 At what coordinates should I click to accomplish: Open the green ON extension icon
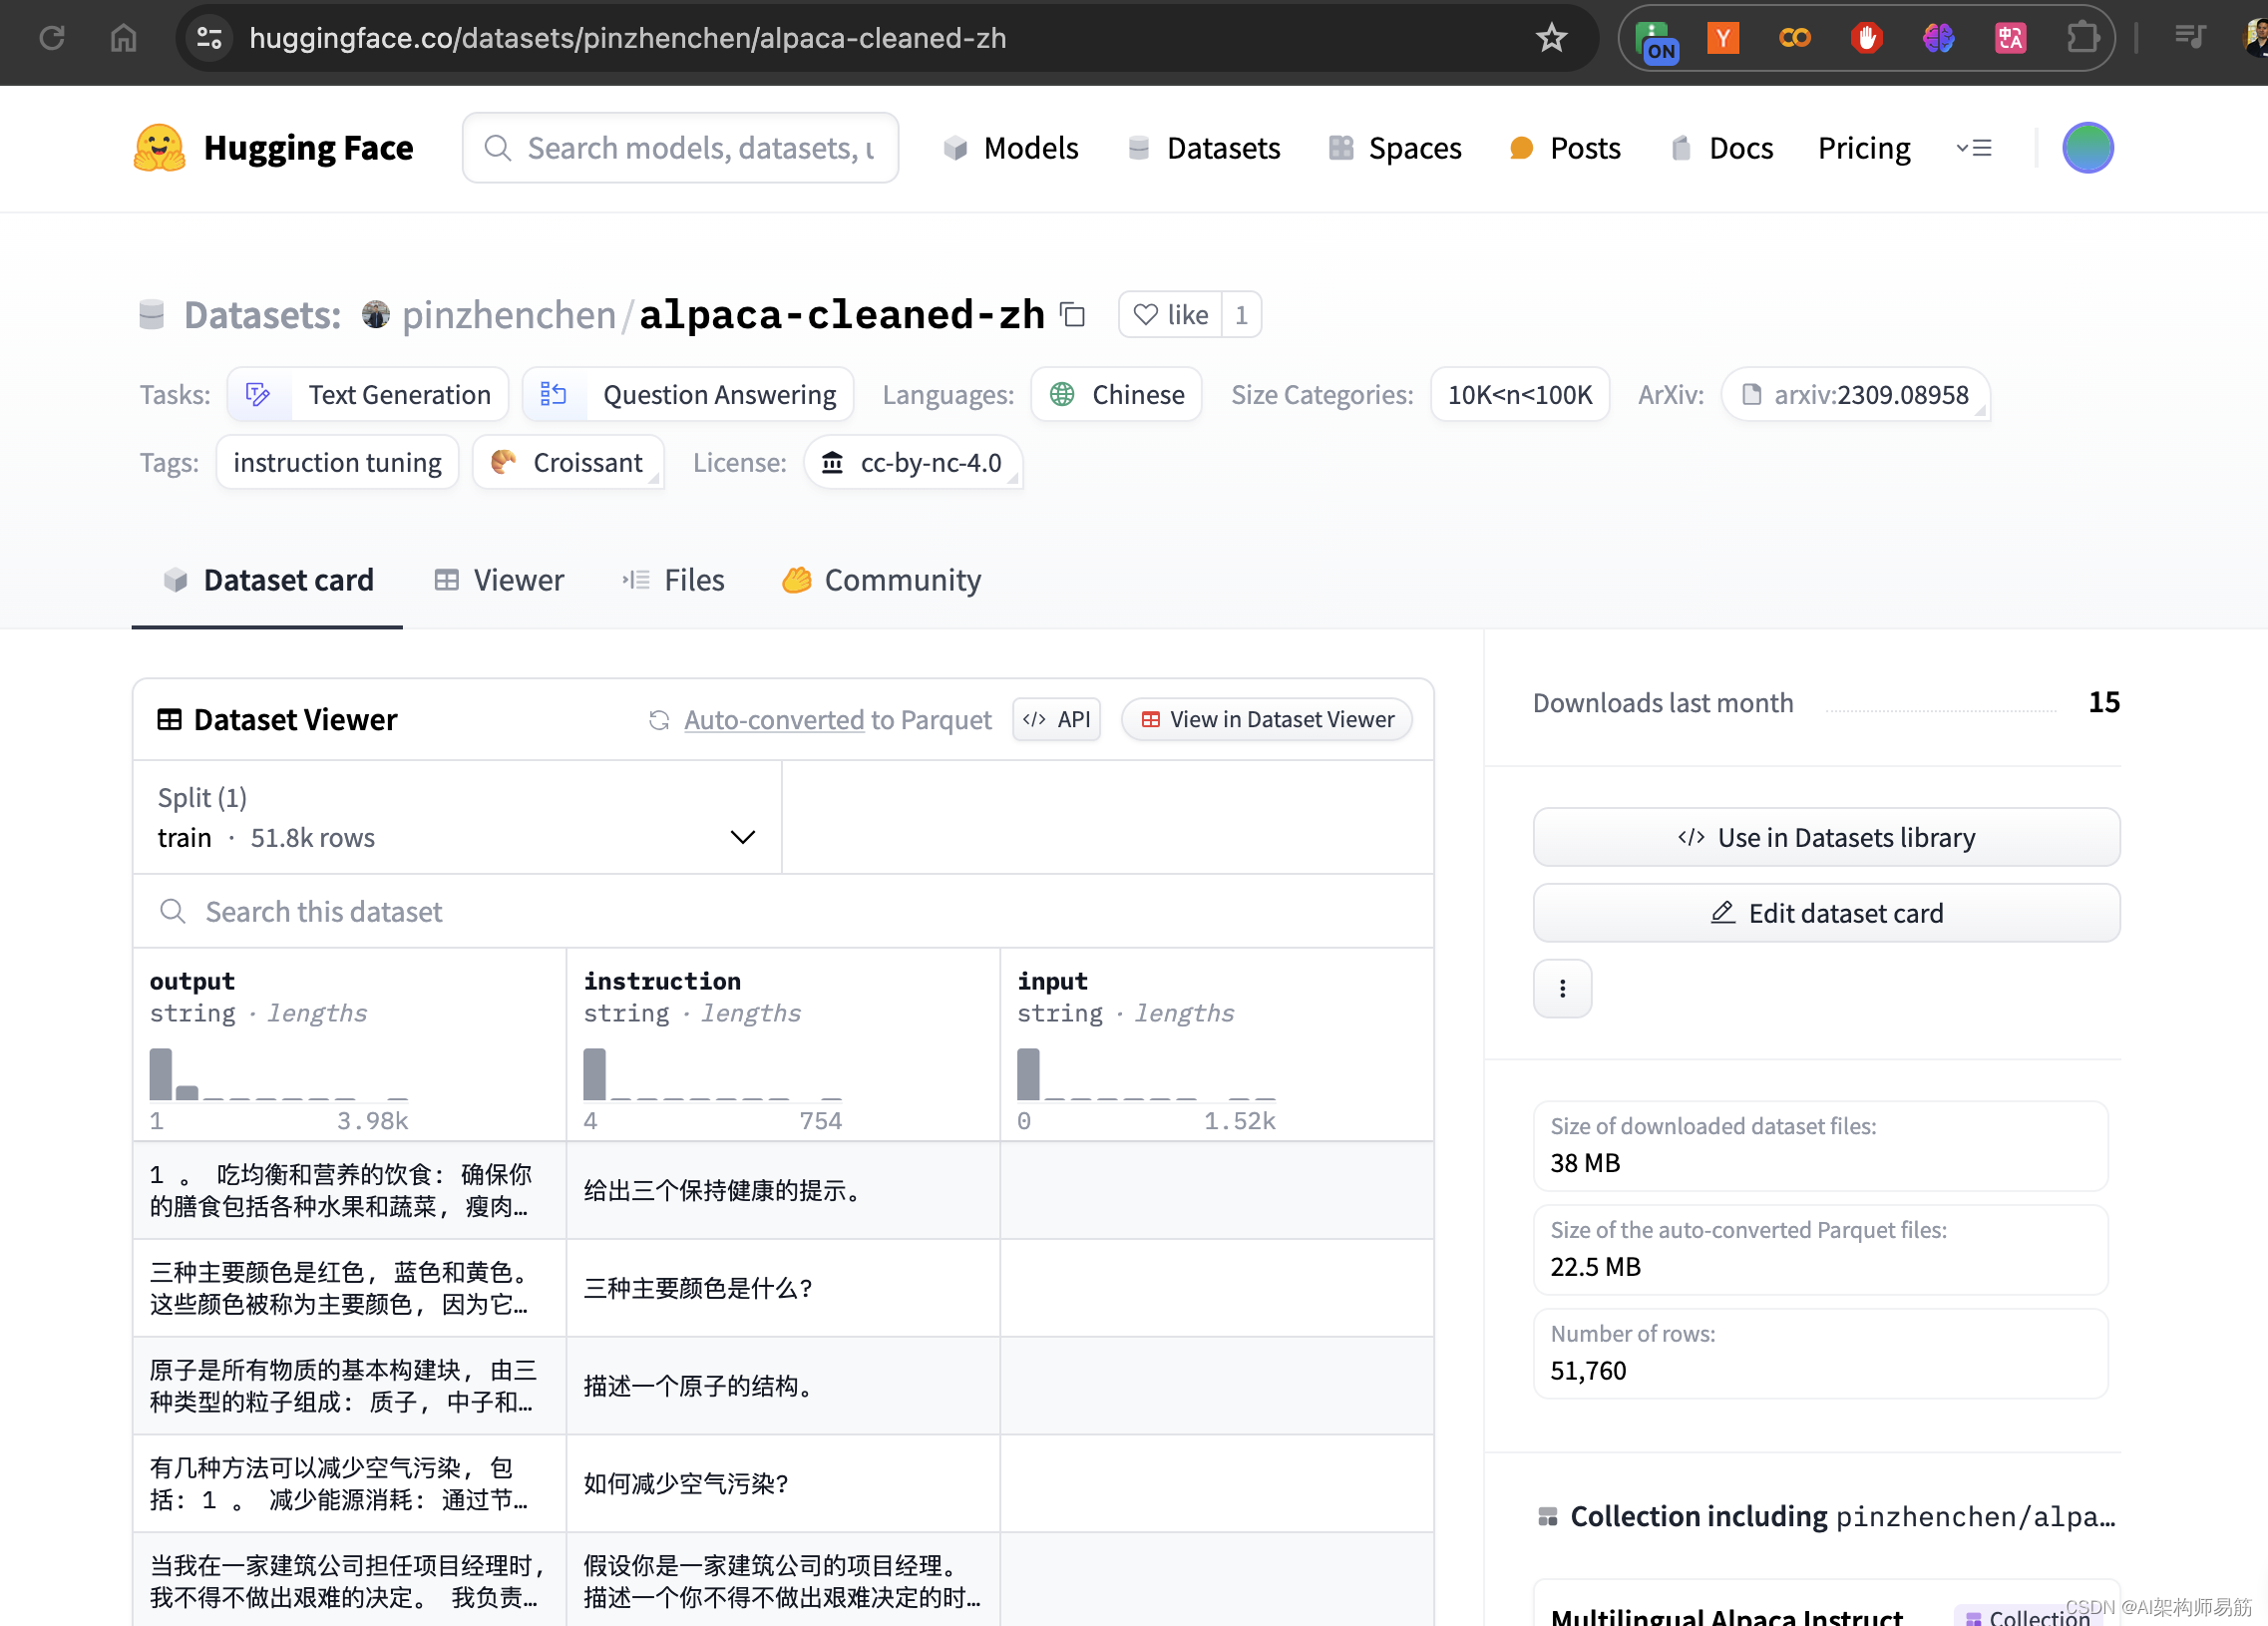point(1656,40)
